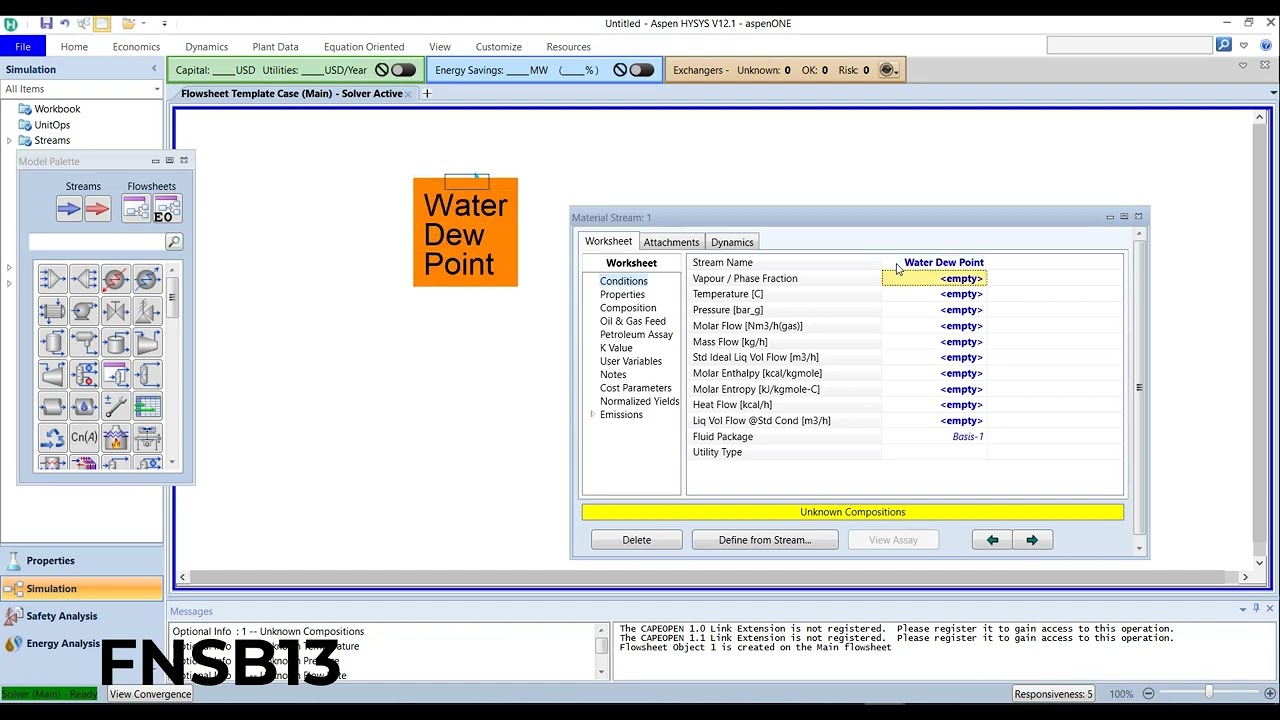
Task: Click the Delete button in stream window
Action: tap(637, 540)
